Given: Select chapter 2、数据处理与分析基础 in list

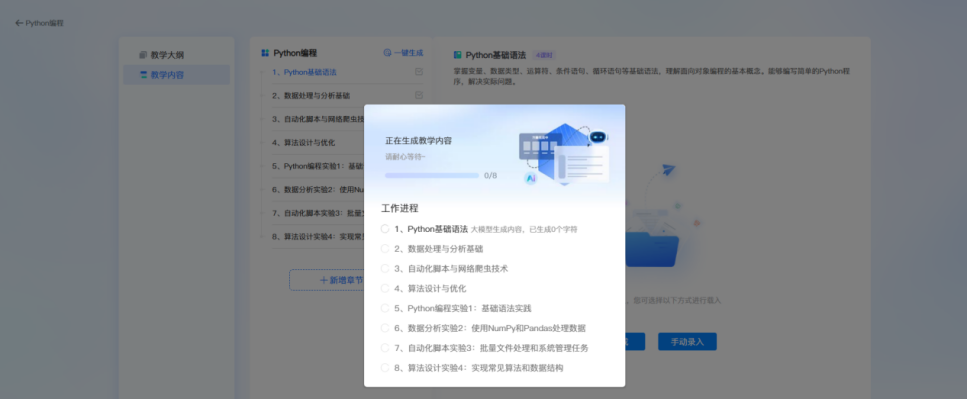Looking at the screenshot, I should tap(311, 96).
